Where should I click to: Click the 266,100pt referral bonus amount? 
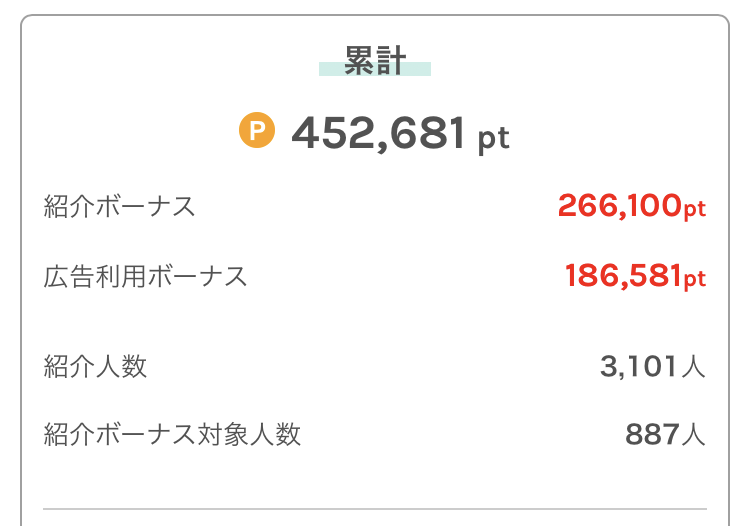pos(632,207)
